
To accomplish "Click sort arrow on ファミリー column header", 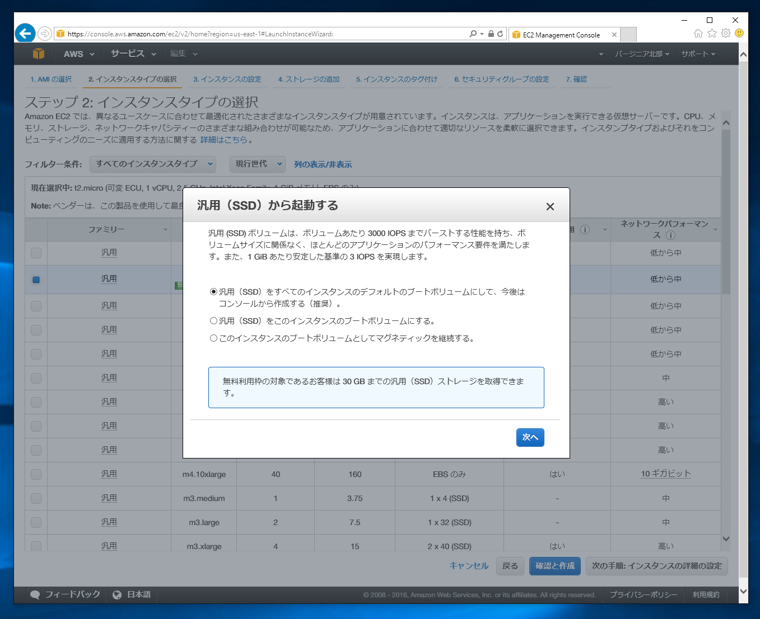I will [x=165, y=230].
